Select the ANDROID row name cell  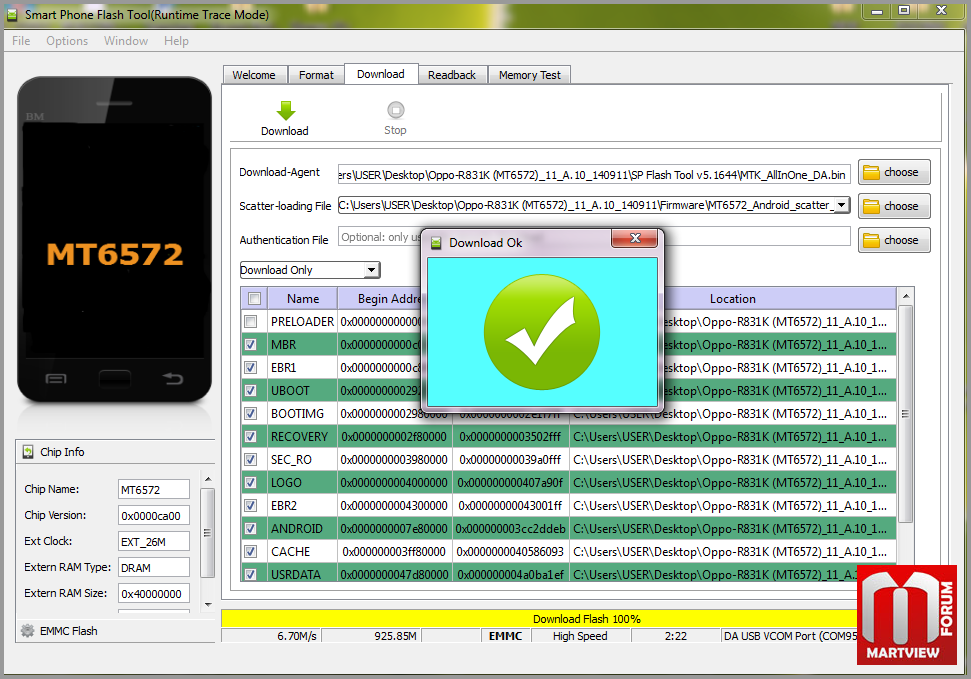(303, 528)
